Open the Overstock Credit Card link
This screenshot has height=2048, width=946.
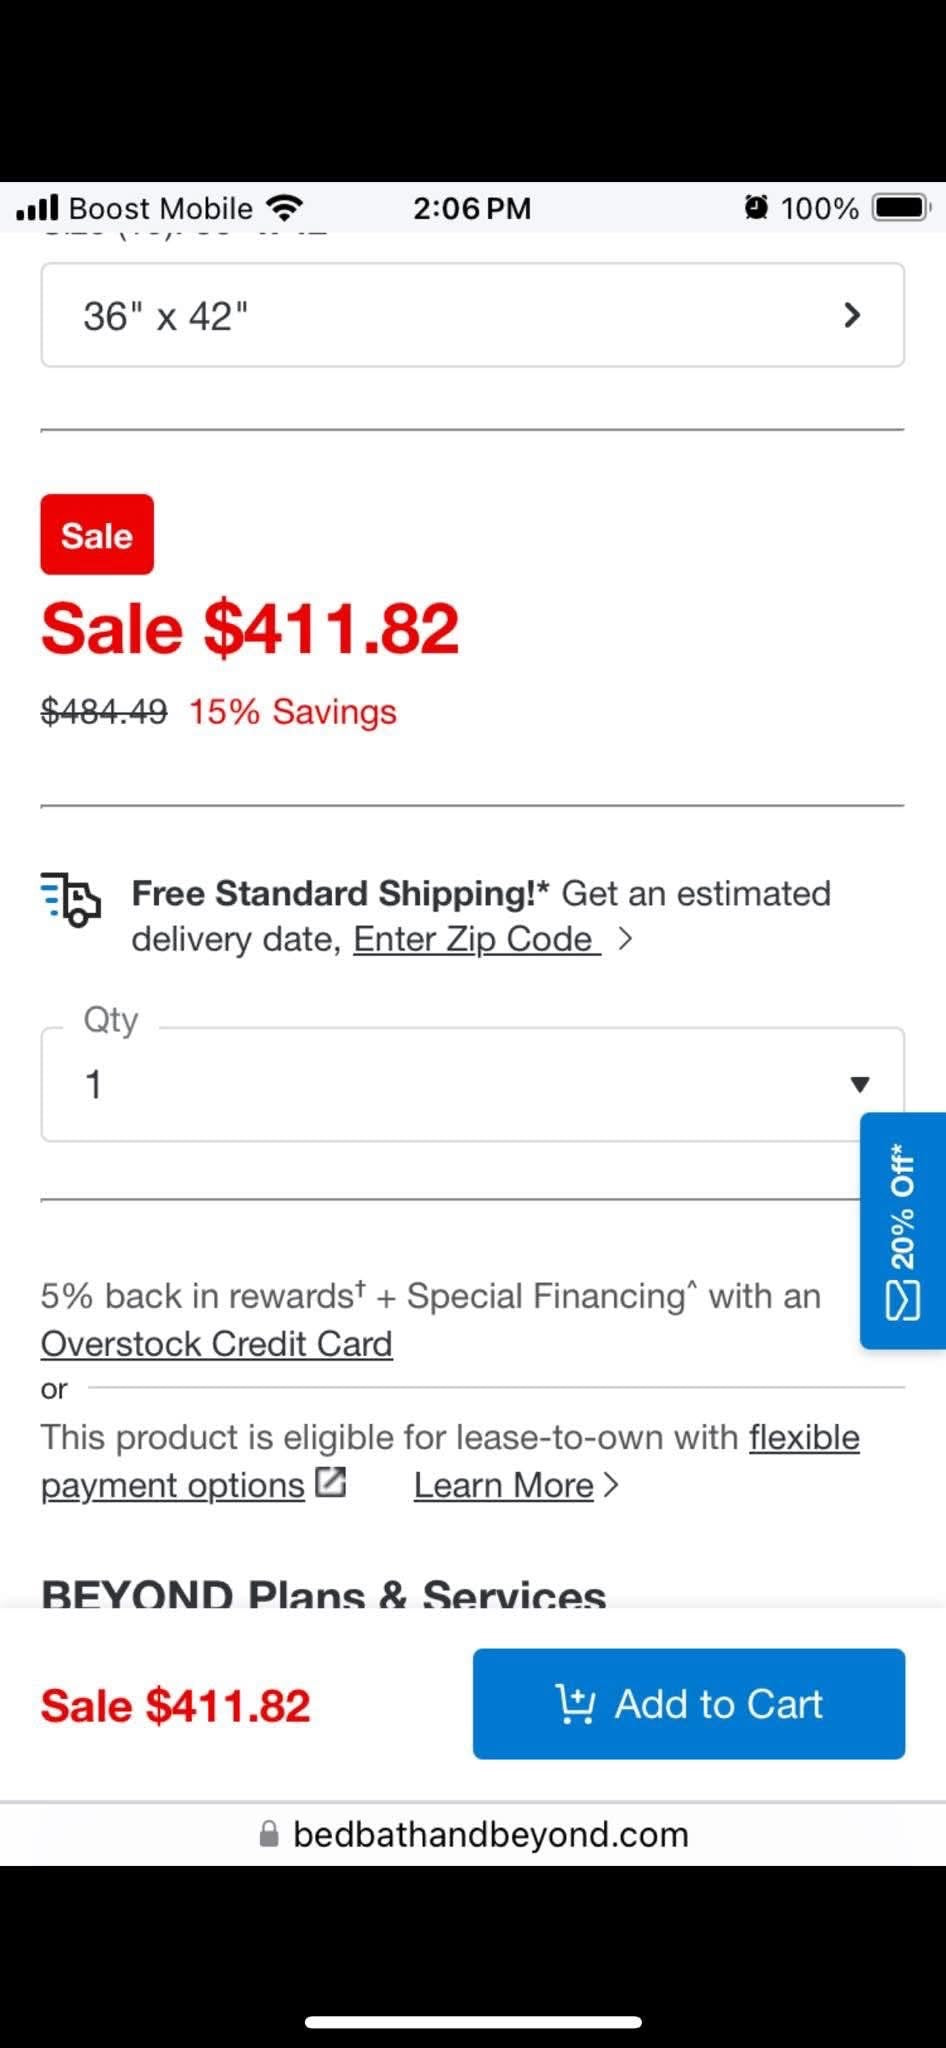pos(216,1343)
